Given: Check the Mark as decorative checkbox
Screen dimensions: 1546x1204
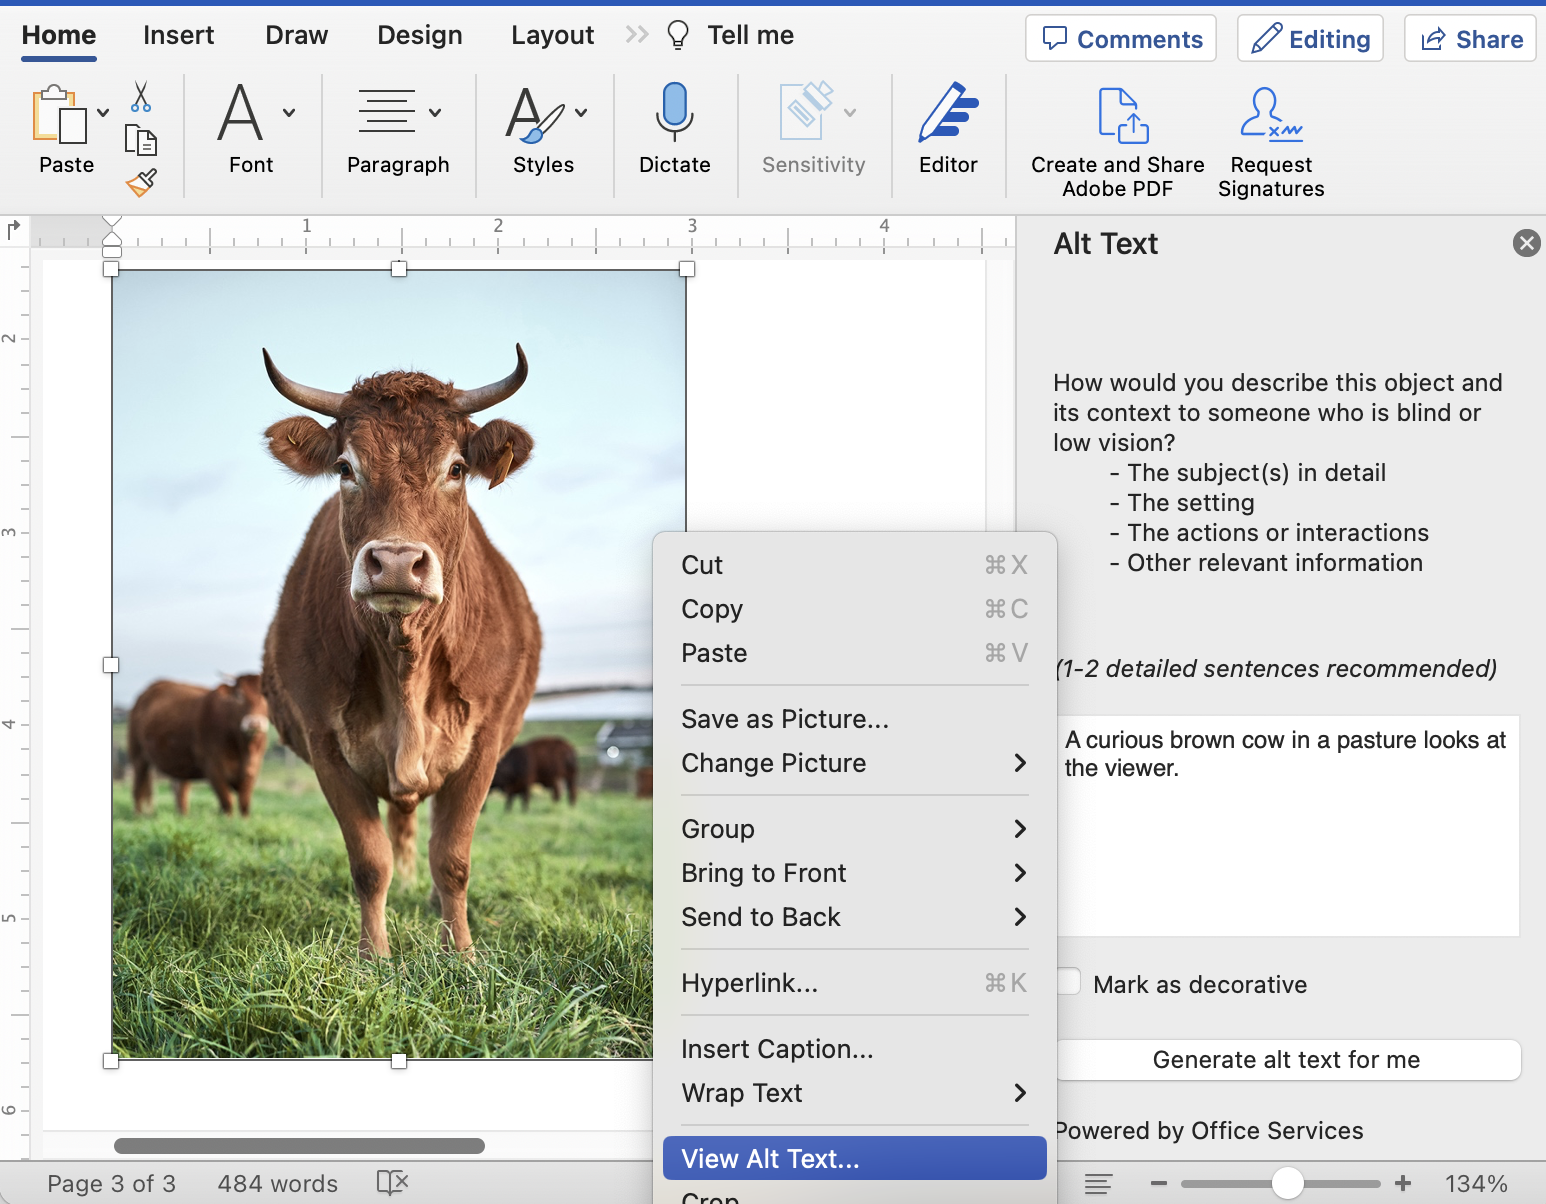Looking at the screenshot, I should click(1069, 982).
